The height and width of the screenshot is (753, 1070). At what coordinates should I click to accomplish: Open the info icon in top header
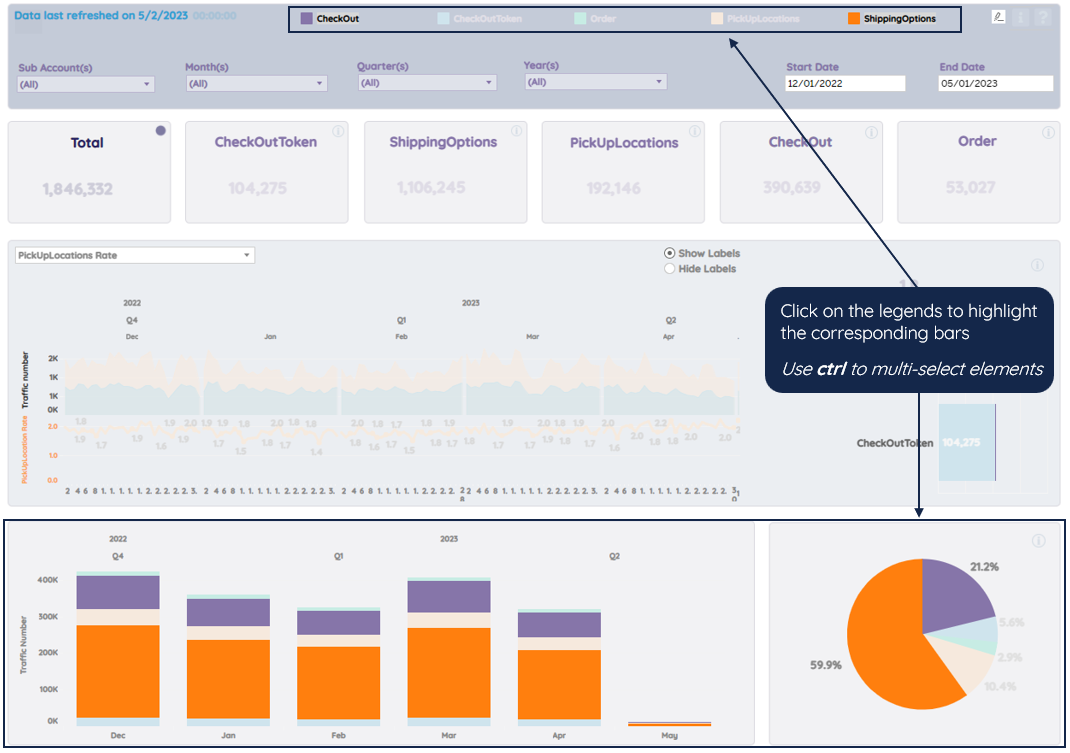[1021, 17]
